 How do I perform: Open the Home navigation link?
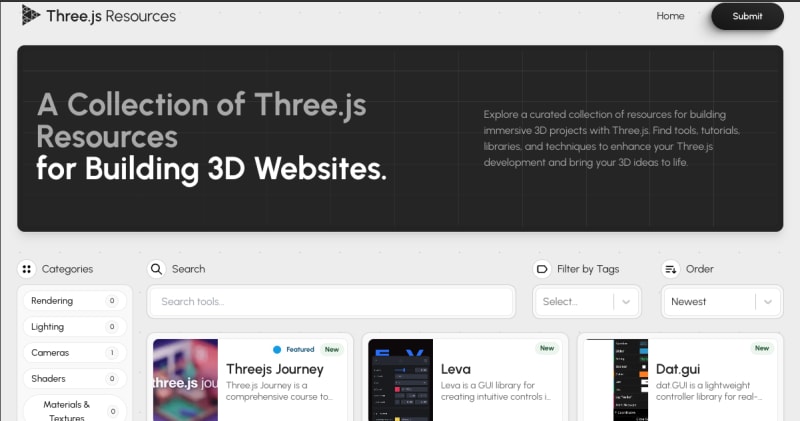click(670, 16)
